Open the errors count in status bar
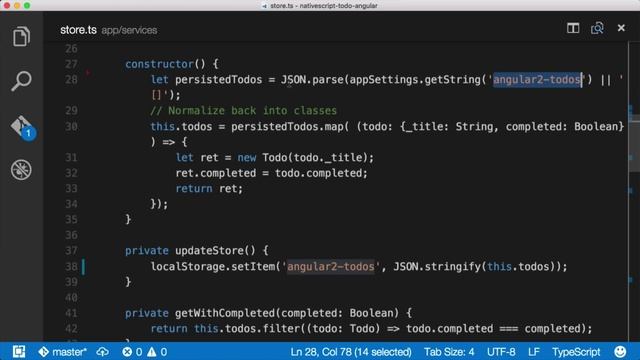640x360 pixels. pyautogui.click(x=132, y=351)
